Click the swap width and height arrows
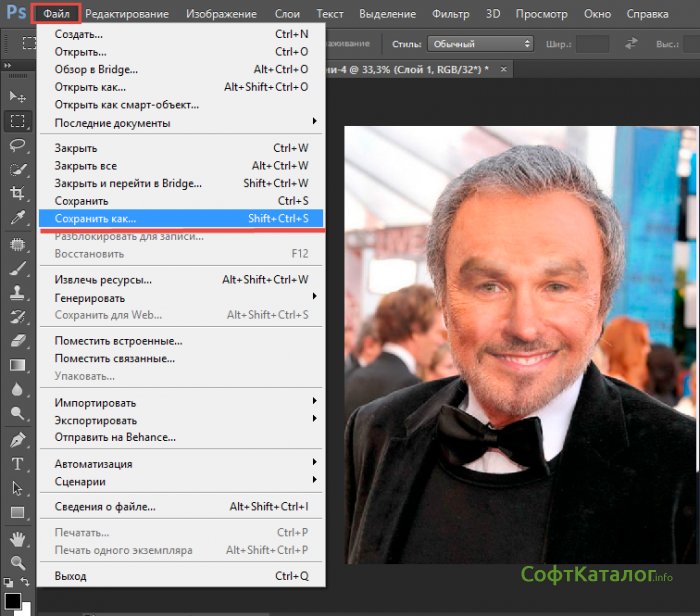The width and height of the screenshot is (700, 616). [x=631, y=44]
